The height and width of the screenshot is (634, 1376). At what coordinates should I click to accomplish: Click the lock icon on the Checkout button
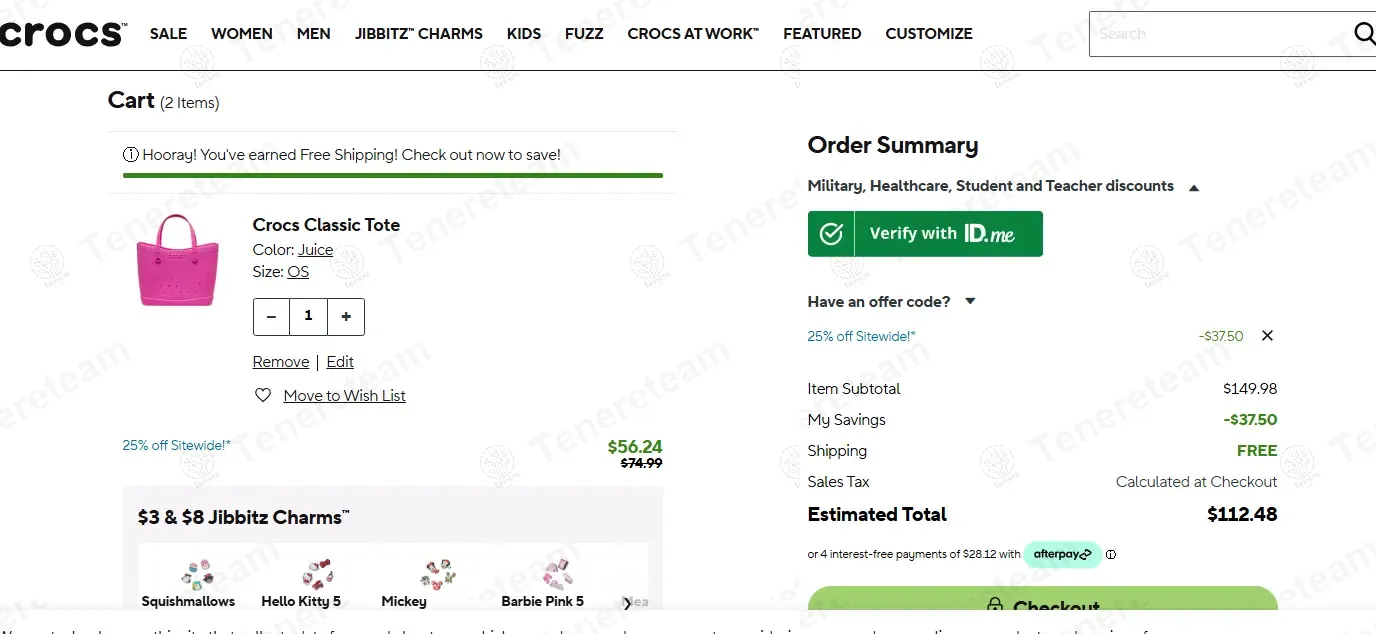pos(995,606)
